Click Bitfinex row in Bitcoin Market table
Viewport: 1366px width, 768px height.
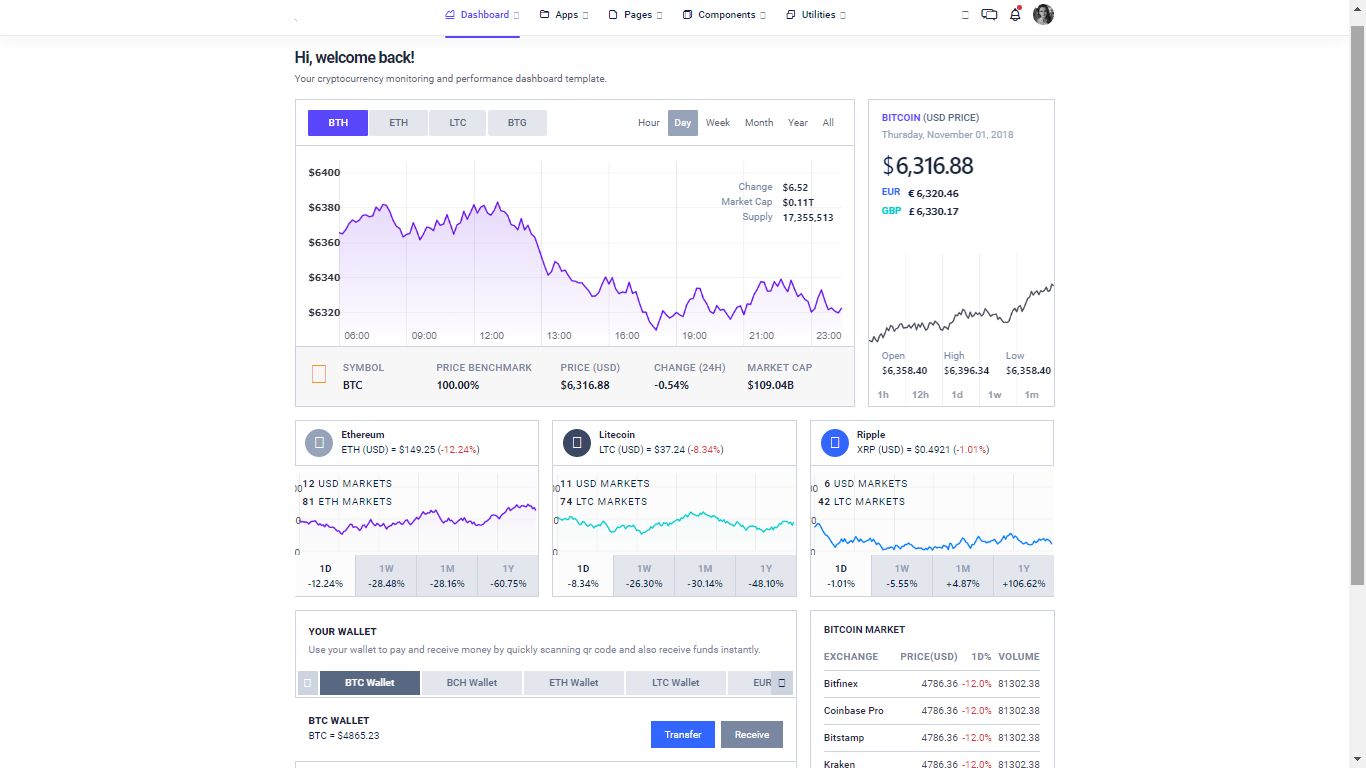[932, 684]
